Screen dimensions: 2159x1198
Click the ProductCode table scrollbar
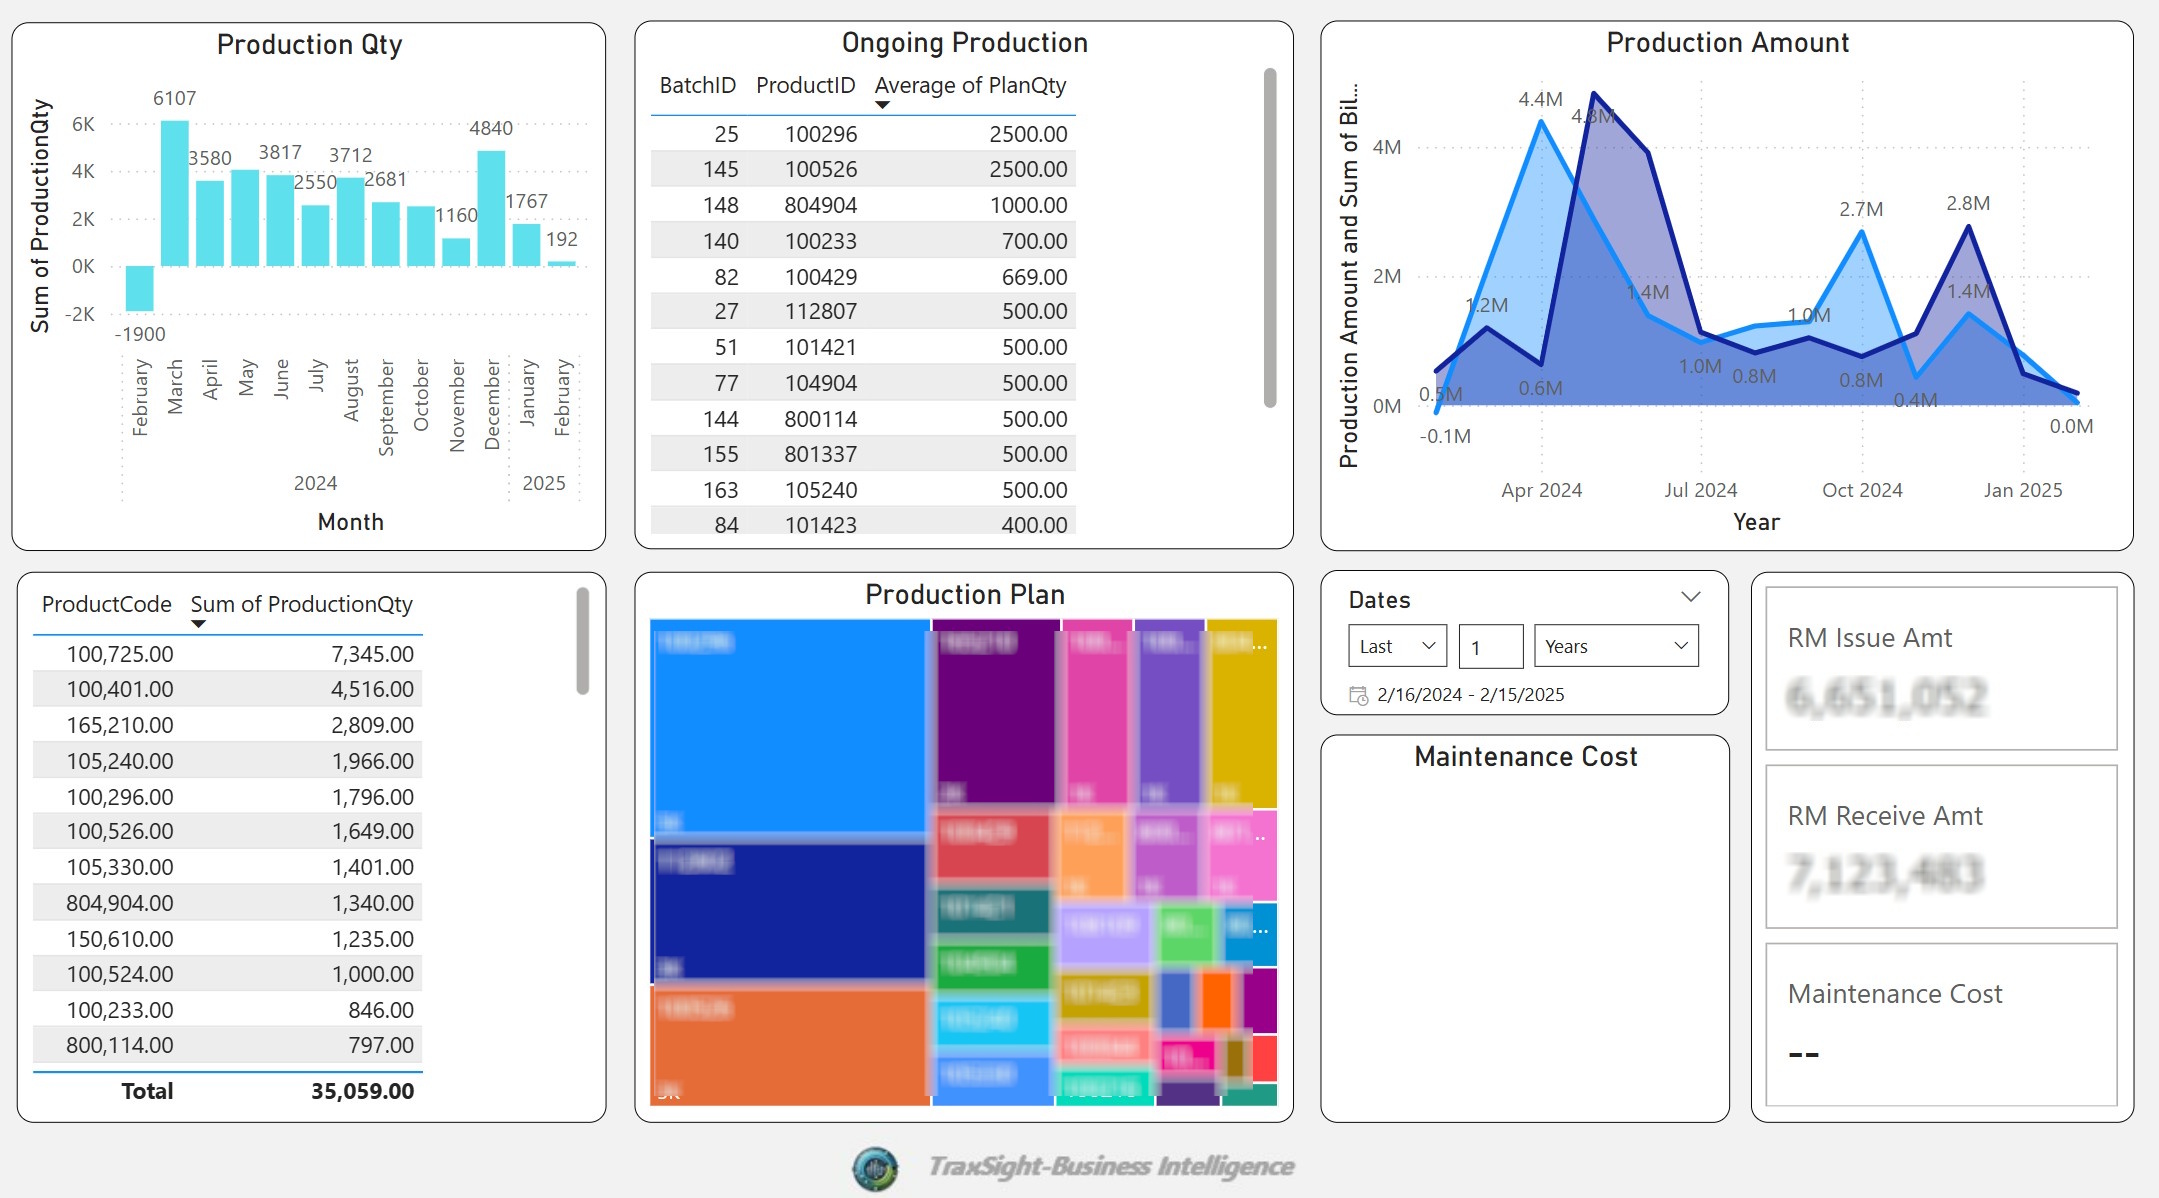coord(582,641)
